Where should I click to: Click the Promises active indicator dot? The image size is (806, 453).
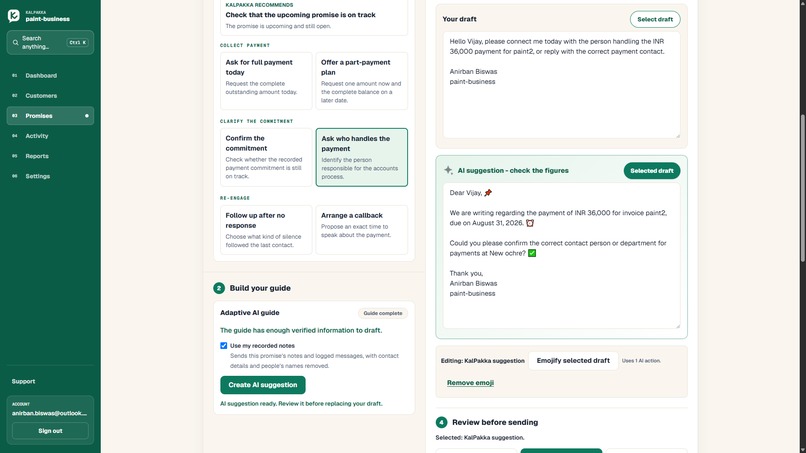point(86,116)
